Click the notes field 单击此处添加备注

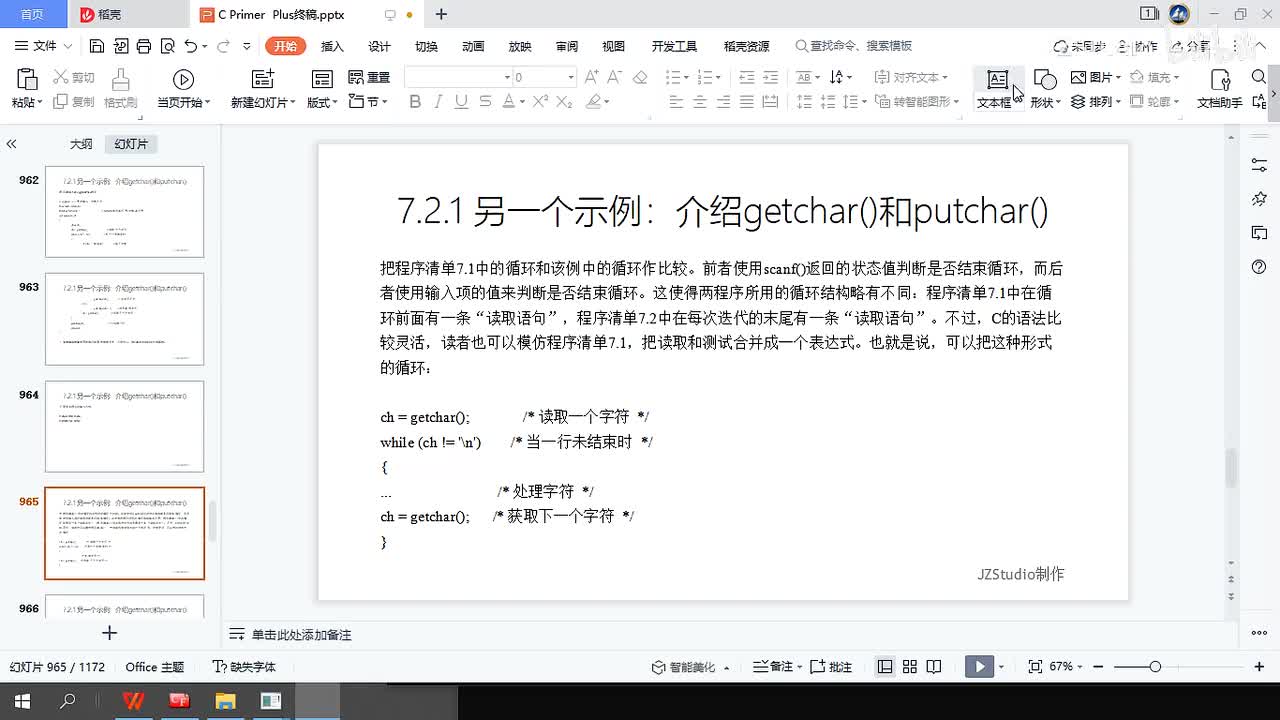click(301, 635)
